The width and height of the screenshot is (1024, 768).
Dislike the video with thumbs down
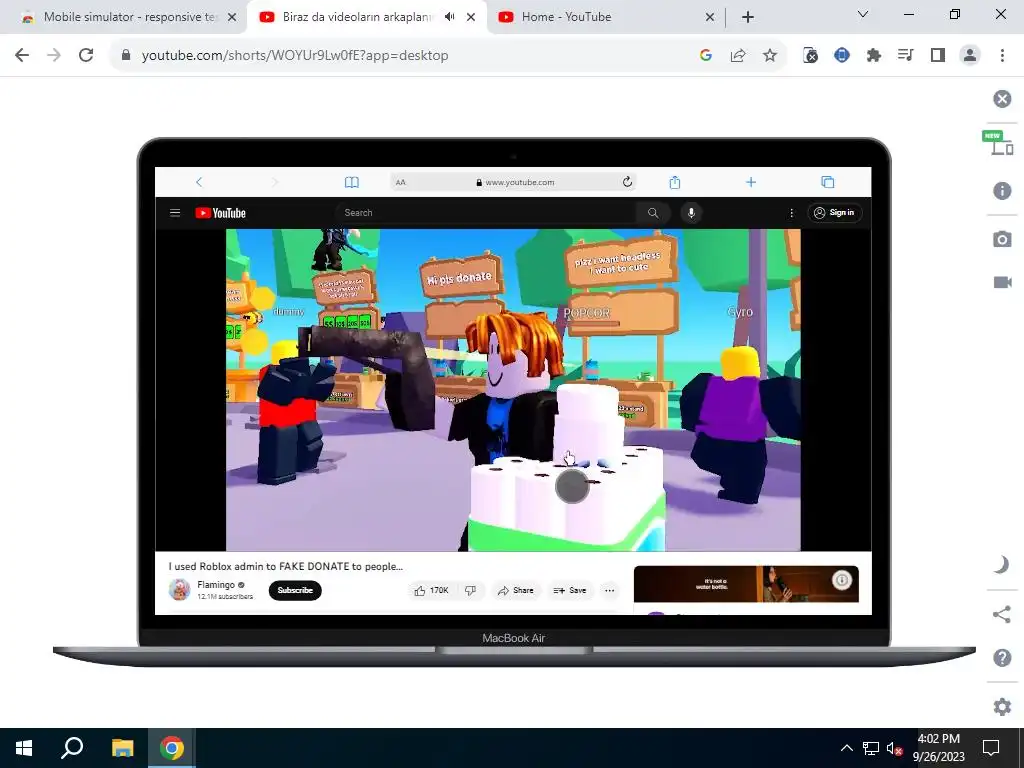[470, 590]
